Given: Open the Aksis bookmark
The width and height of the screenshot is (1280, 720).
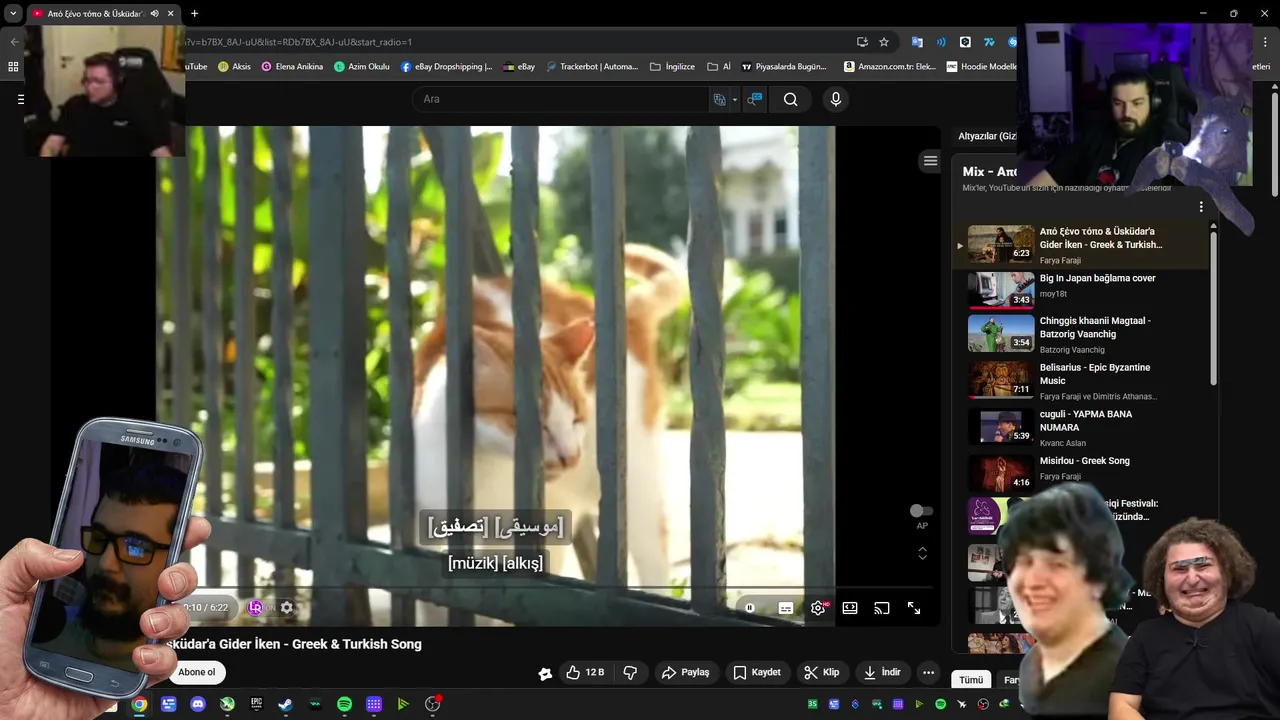Looking at the screenshot, I should point(233,67).
